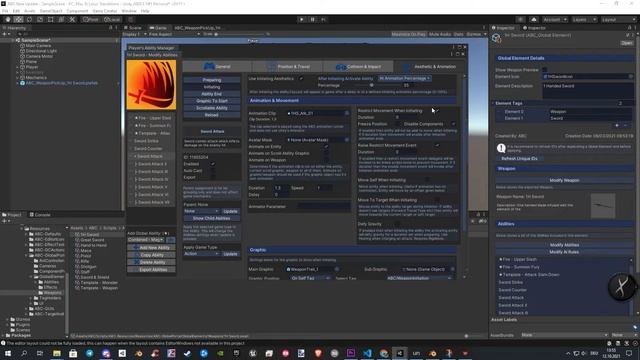Open the Free Aspect dropdown in Game view
The image size is (640, 360).
tap(175, 34)
